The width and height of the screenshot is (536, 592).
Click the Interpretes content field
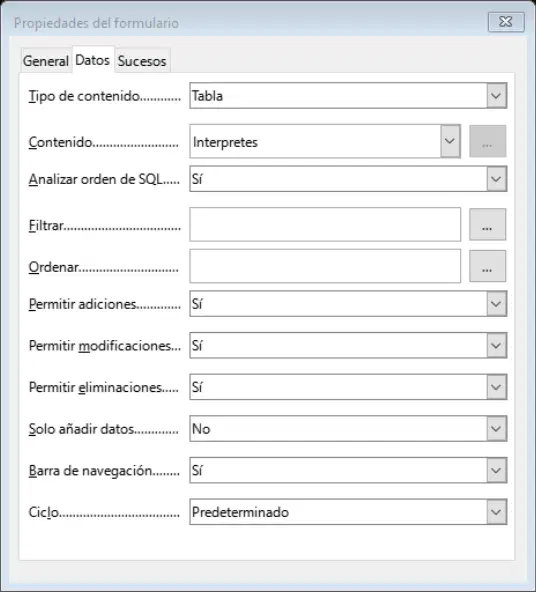[x=315, y=141]
